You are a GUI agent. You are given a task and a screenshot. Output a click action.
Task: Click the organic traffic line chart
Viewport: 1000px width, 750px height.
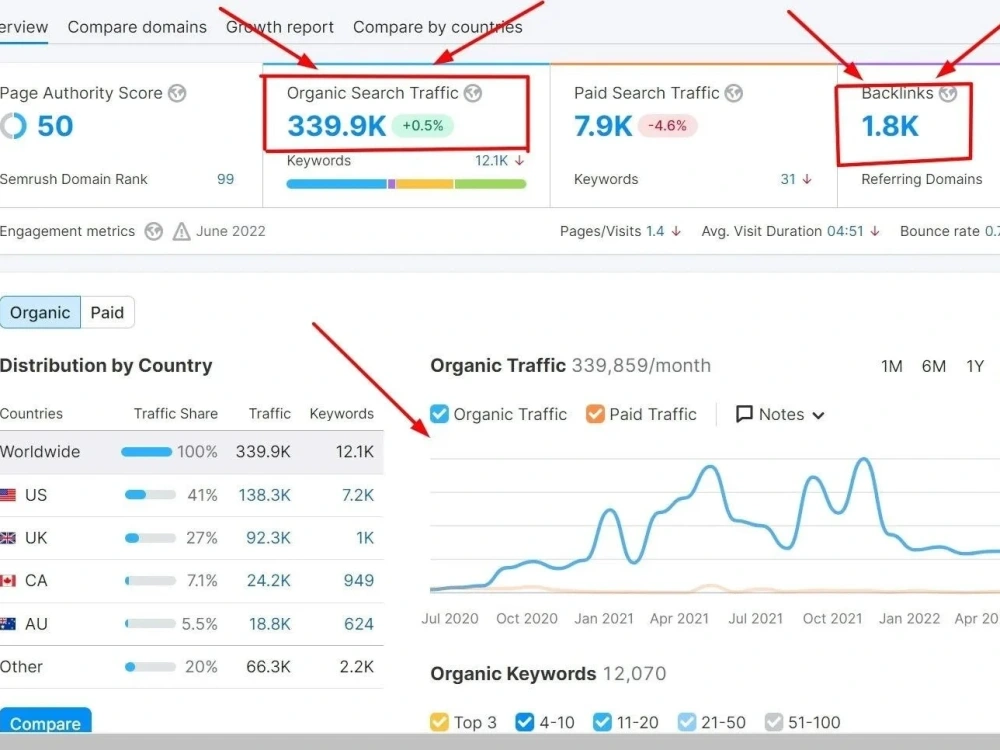tap(714, 526)
